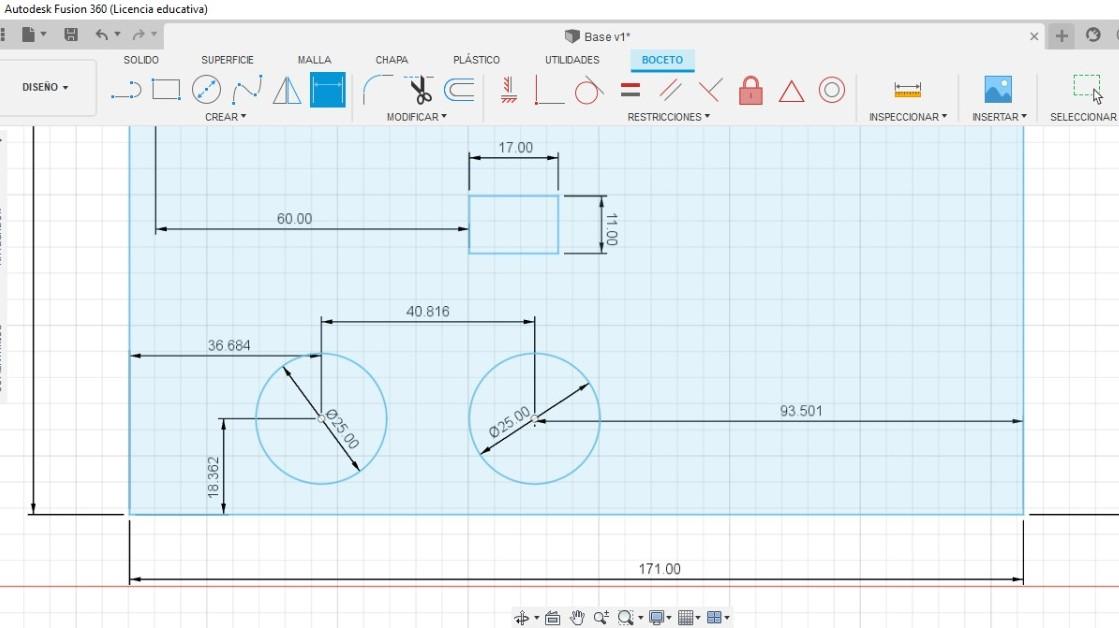Viewport: 1119px width, 628px height.
Task: Apply the Equal constraint
Action: [630, 90]
